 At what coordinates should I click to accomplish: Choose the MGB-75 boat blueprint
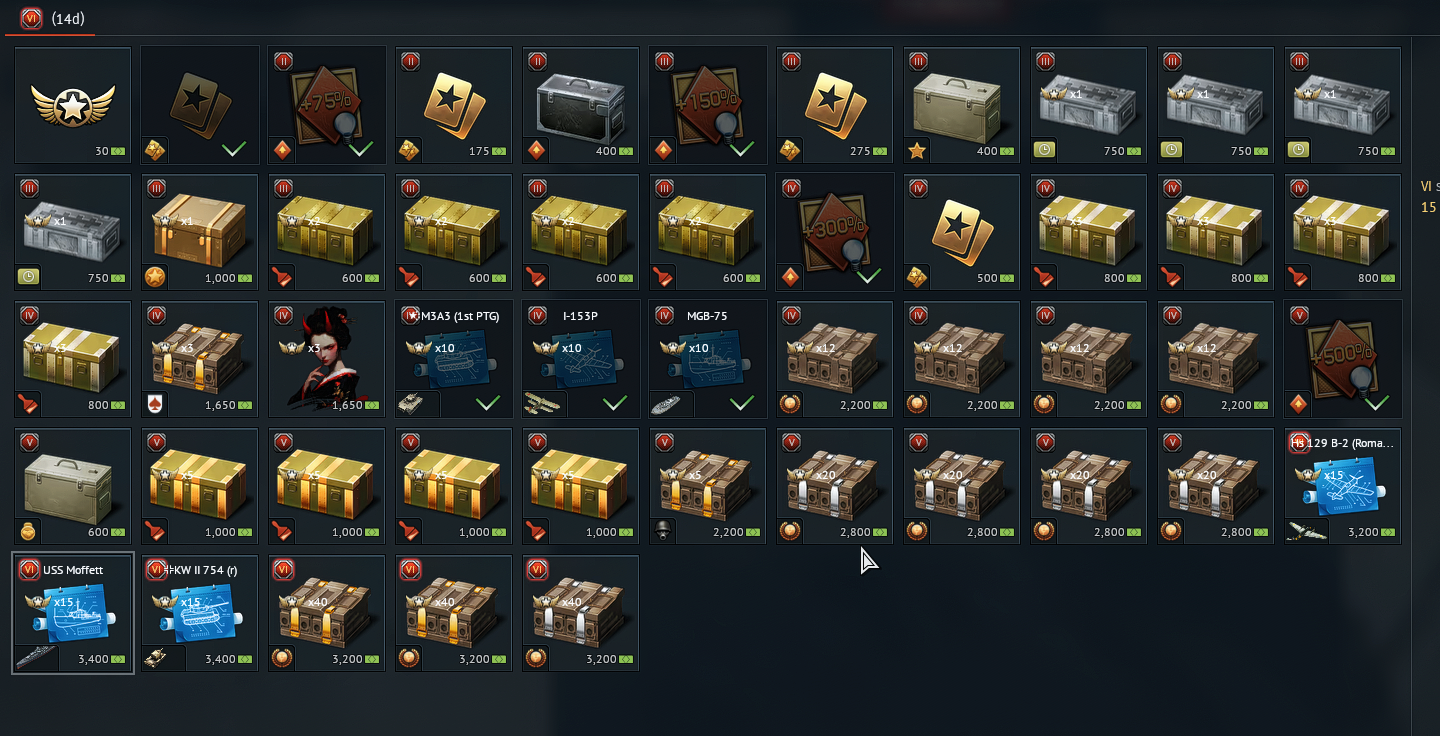[708, 359]
